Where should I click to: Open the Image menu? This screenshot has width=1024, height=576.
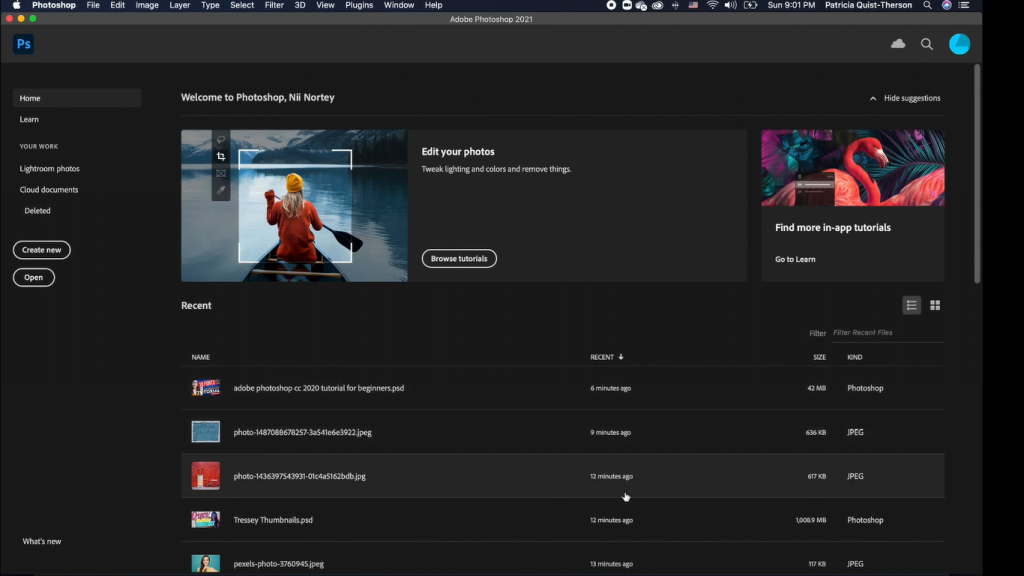pos(147,5)
